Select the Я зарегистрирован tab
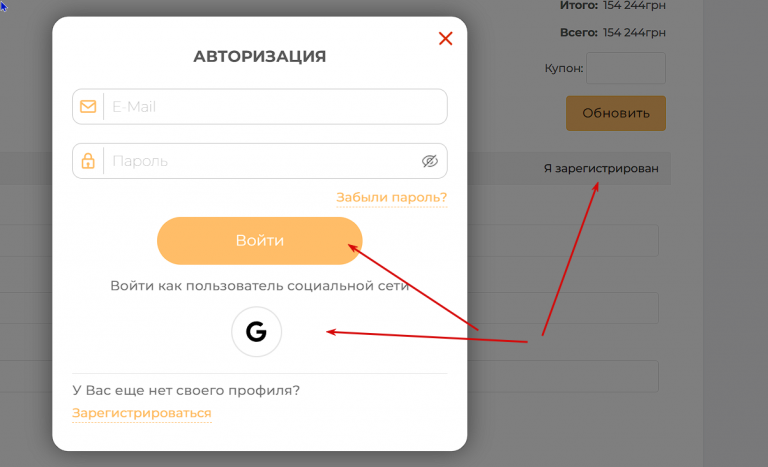Screen dimensions: 768x467 coord(601,169)
